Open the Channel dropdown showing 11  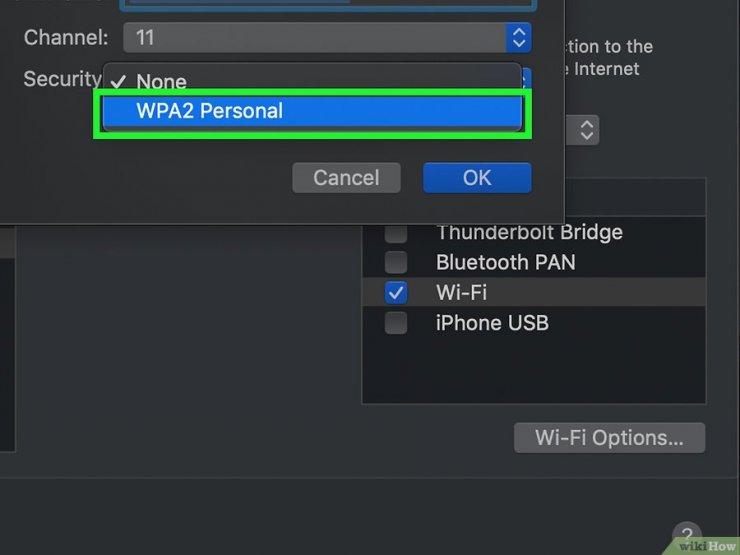point(327,38)
